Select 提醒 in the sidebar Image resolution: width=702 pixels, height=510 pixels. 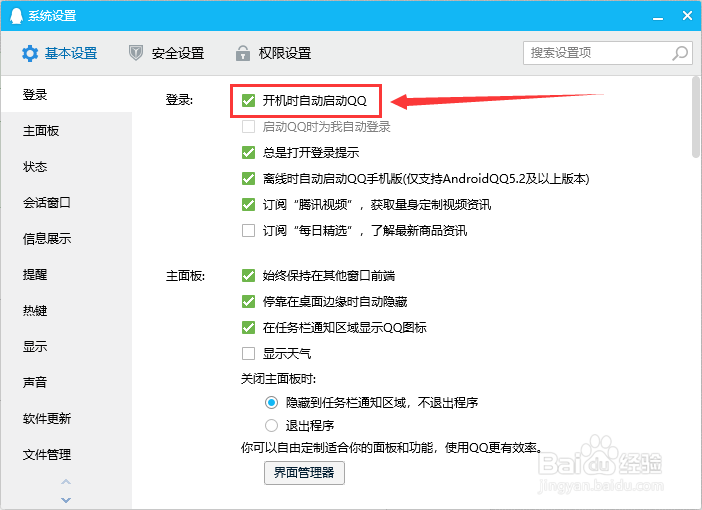pyautogui.click(x=66, y=274)
